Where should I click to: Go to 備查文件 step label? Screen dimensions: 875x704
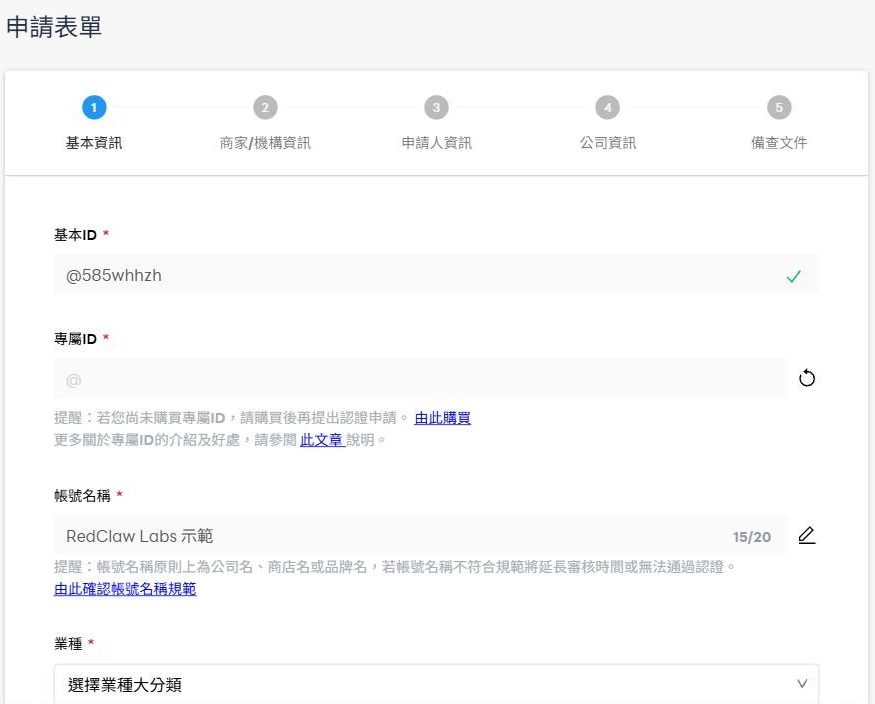click(779, 143)
